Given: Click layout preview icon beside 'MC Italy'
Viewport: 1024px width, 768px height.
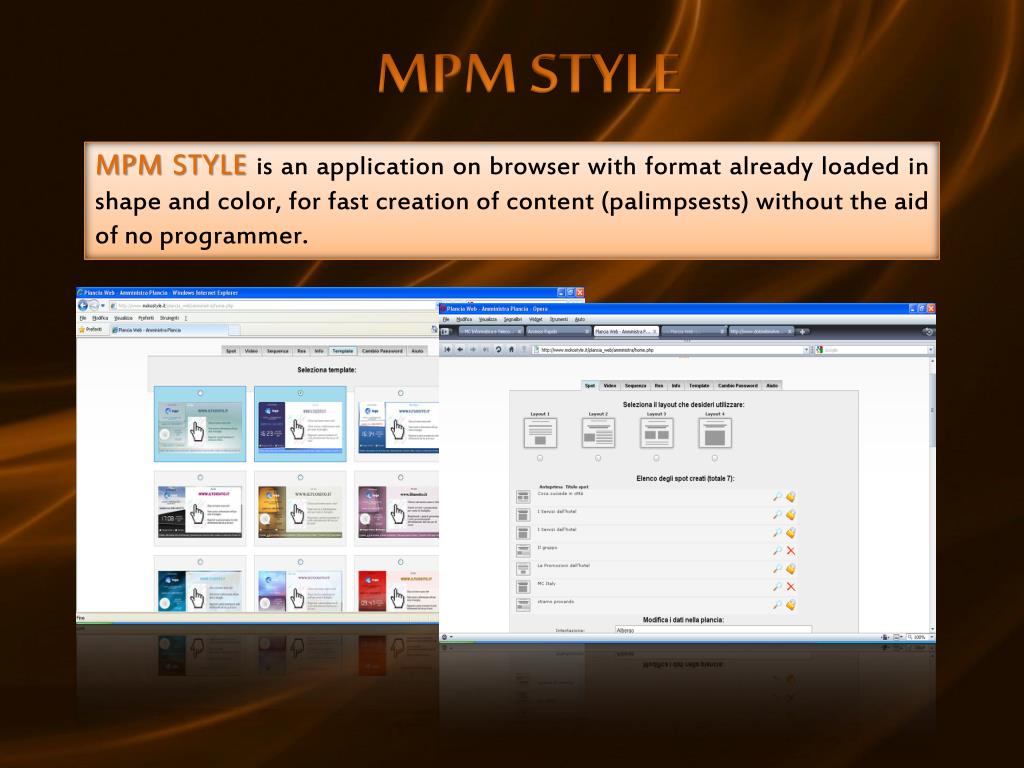Looking at the screenshot, I should click(x=523, y=587).
